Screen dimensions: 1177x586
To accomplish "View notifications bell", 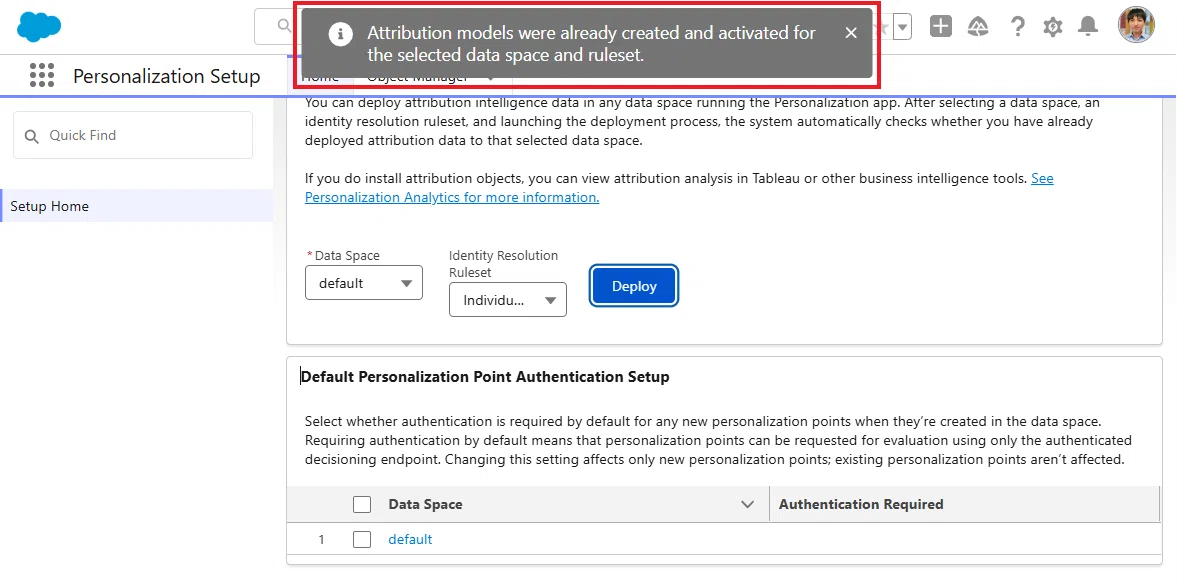I will [x=1088, y=27].
